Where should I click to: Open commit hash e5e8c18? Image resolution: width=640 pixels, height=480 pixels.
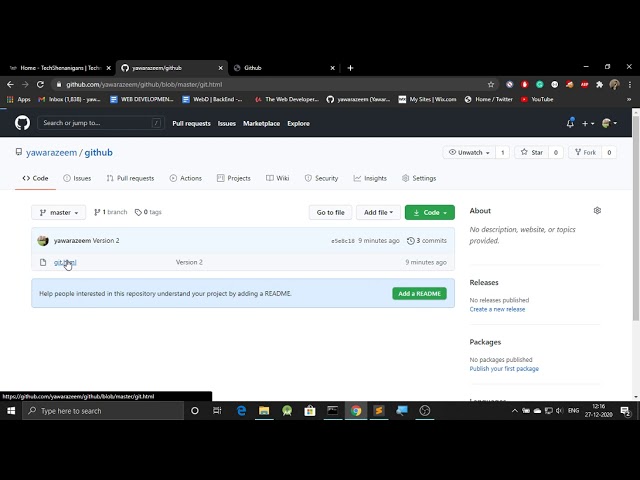[343, 241]
